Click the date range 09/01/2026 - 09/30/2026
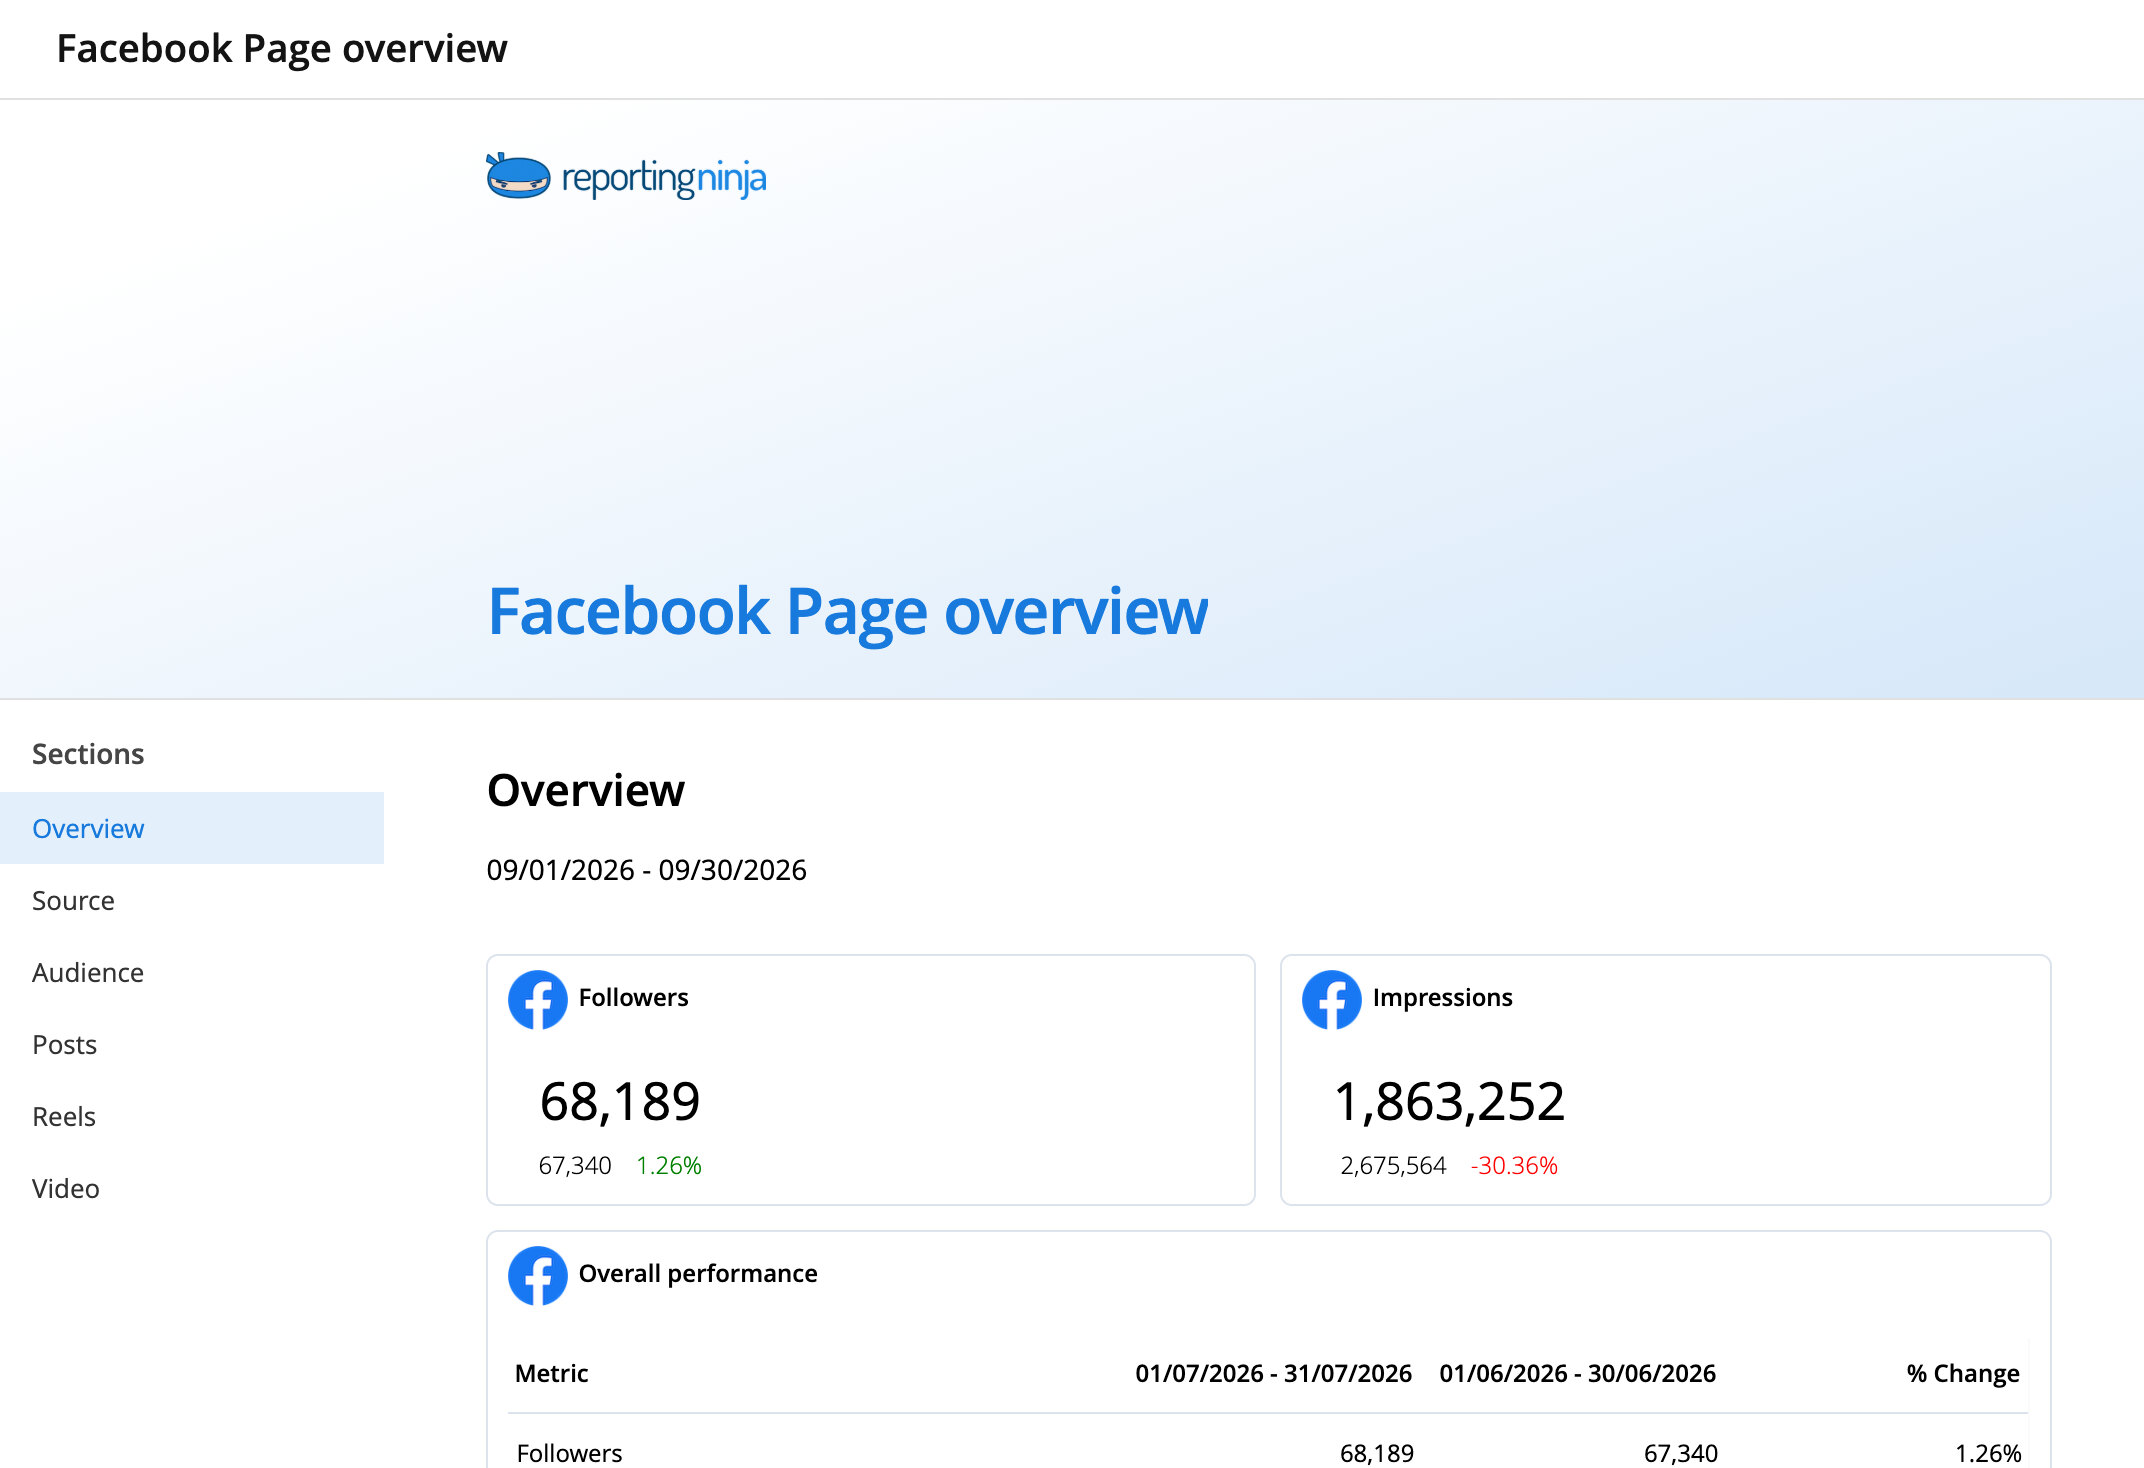 click(646, 870)
